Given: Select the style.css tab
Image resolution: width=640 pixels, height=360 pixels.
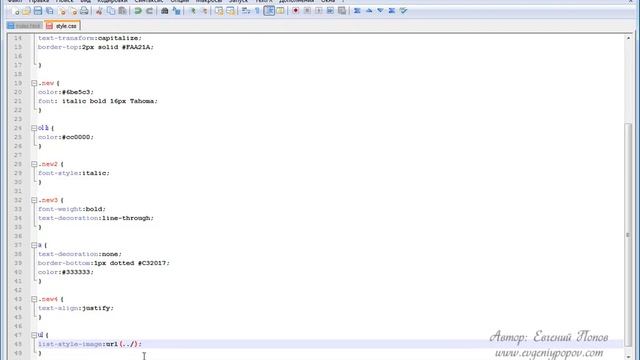Looking at the screenshot, I should point(62,26).
